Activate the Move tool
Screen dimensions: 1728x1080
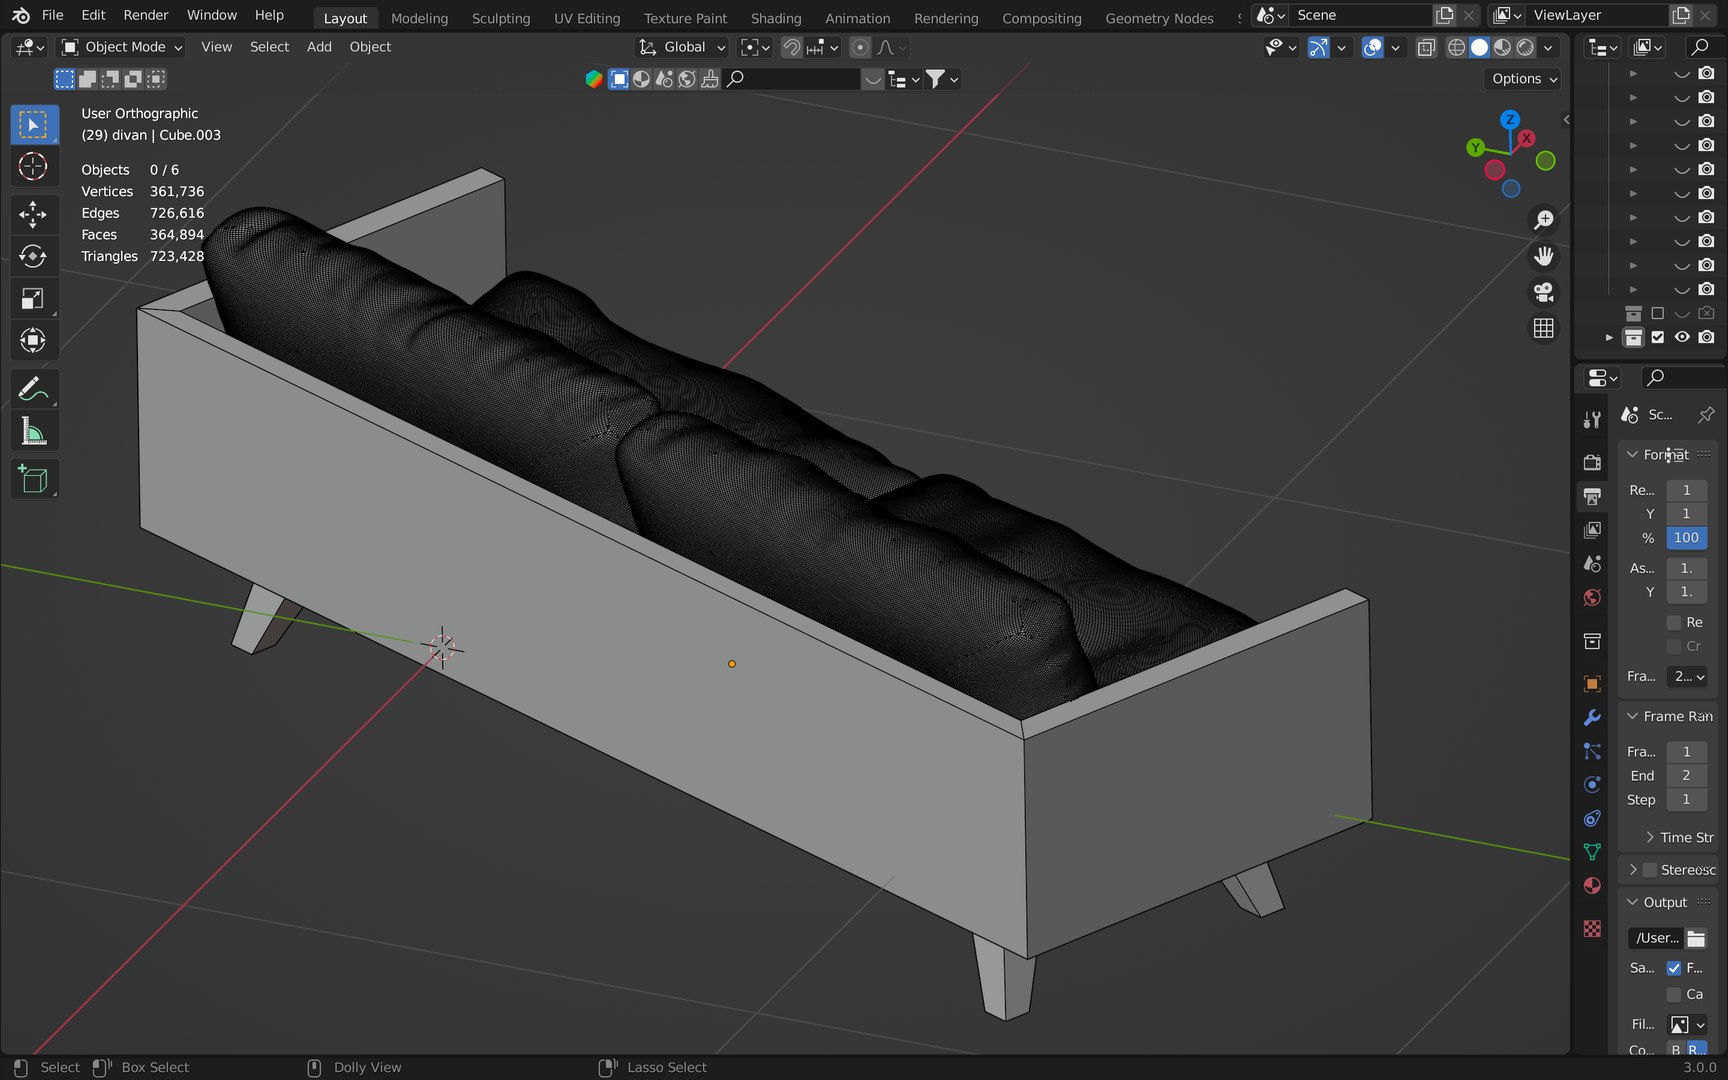(33, 214)
